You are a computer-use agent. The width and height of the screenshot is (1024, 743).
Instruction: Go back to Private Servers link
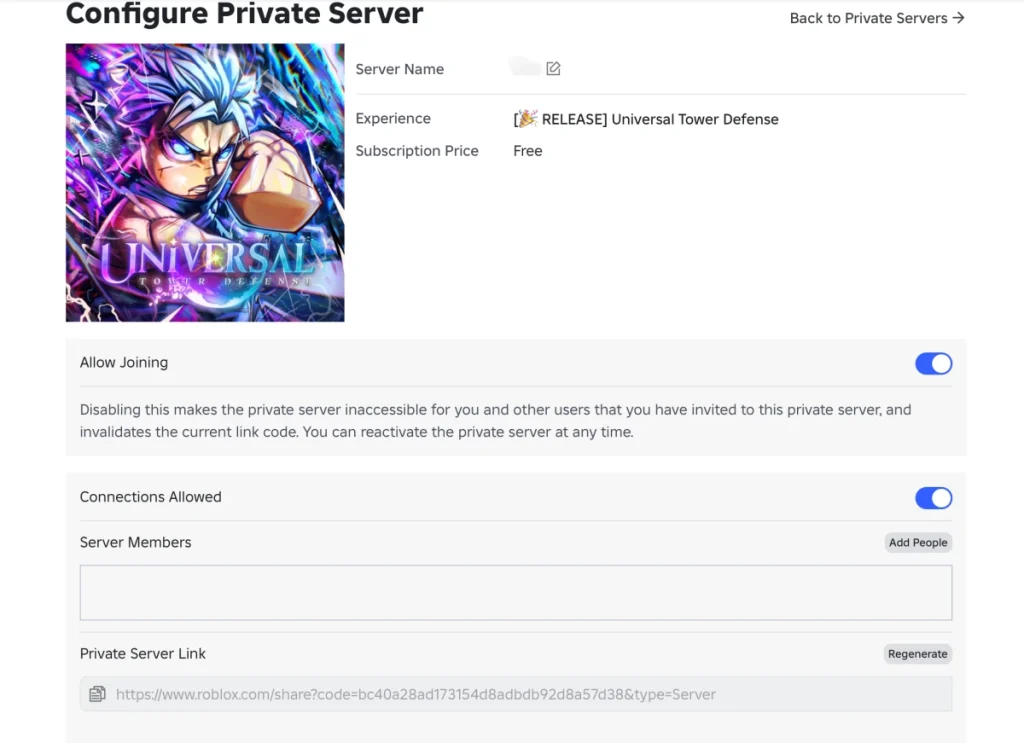[877, 18]
